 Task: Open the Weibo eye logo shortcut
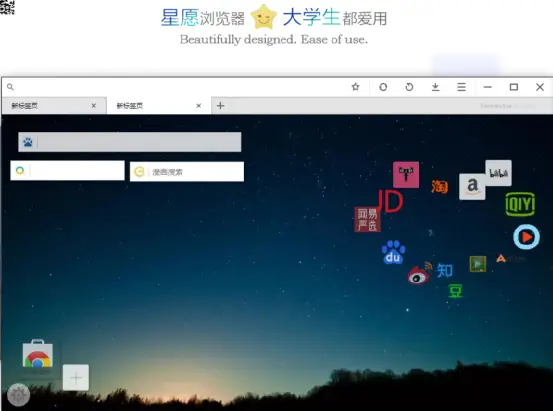(420, 273)
